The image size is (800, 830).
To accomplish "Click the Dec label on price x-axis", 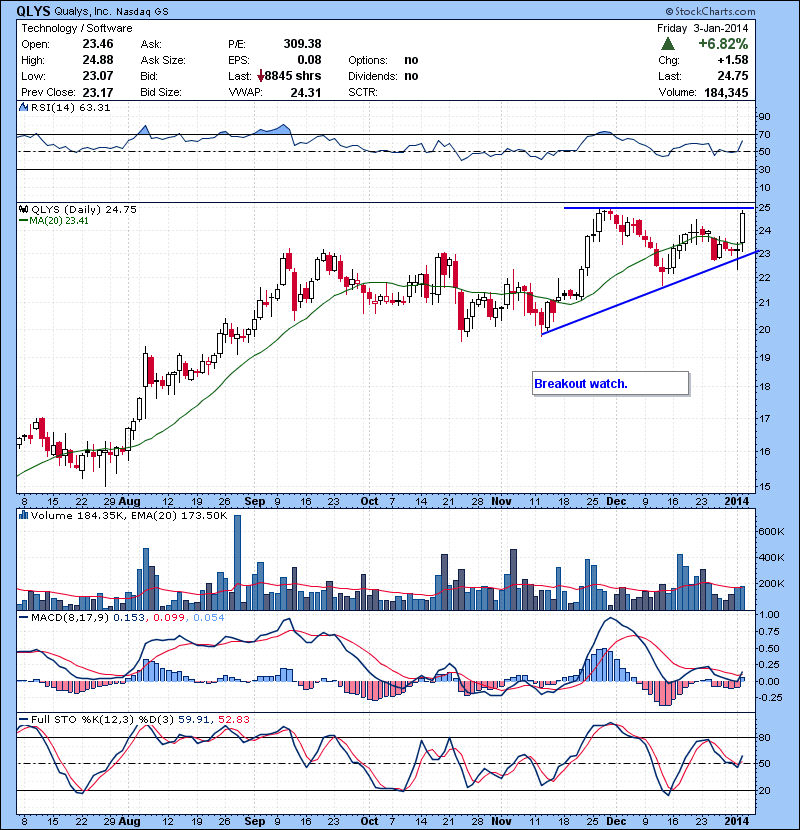I will tap(616, 501).
